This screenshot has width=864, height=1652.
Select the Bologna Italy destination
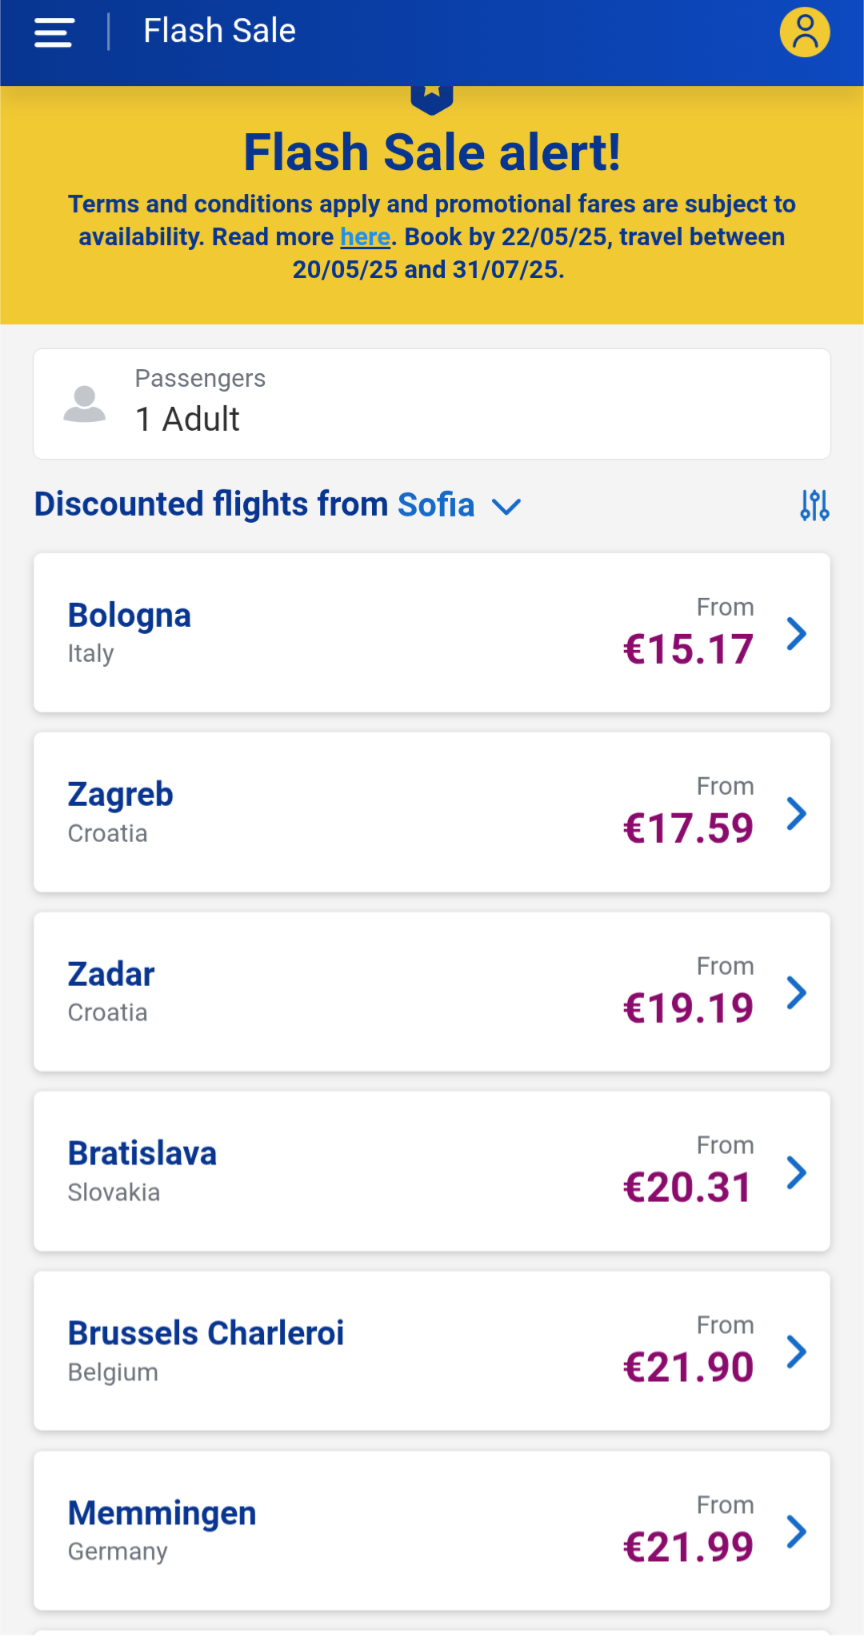[130, 632]
